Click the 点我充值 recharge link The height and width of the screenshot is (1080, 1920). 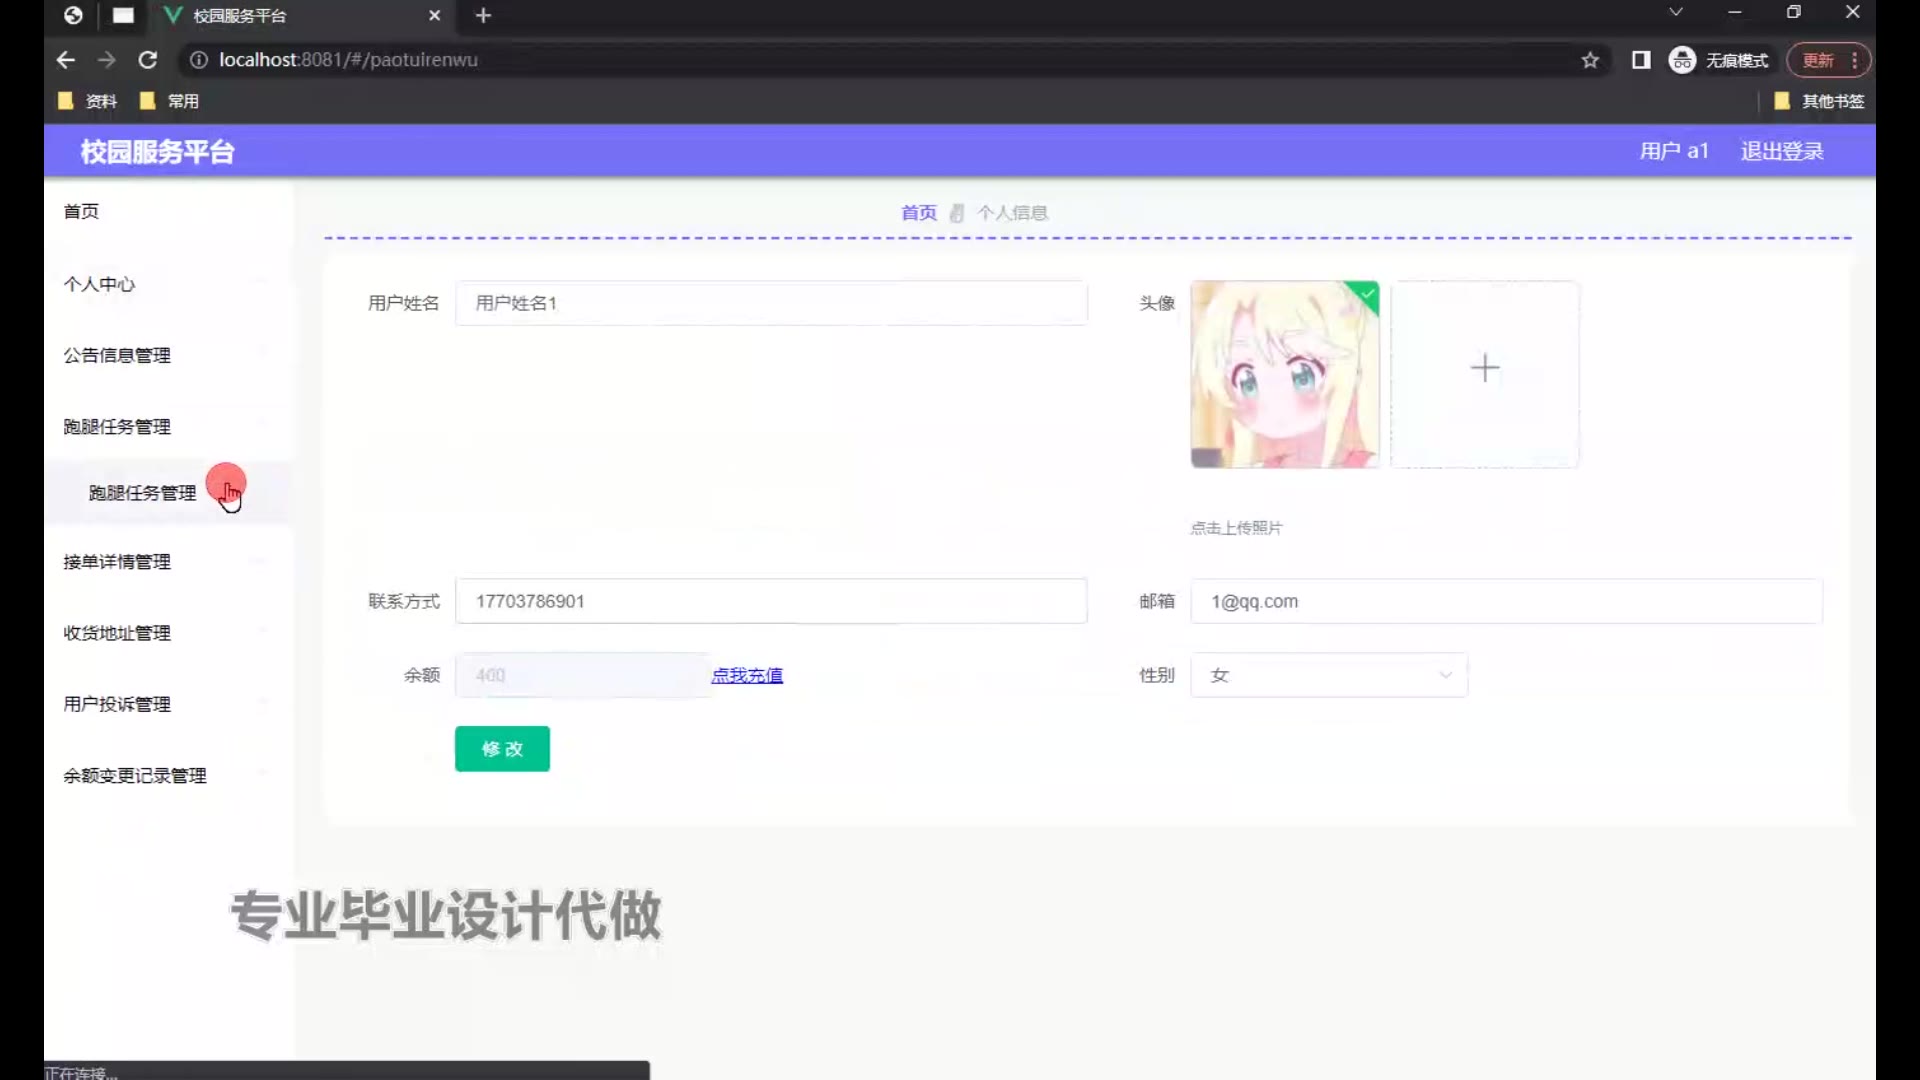coord(747,675)
